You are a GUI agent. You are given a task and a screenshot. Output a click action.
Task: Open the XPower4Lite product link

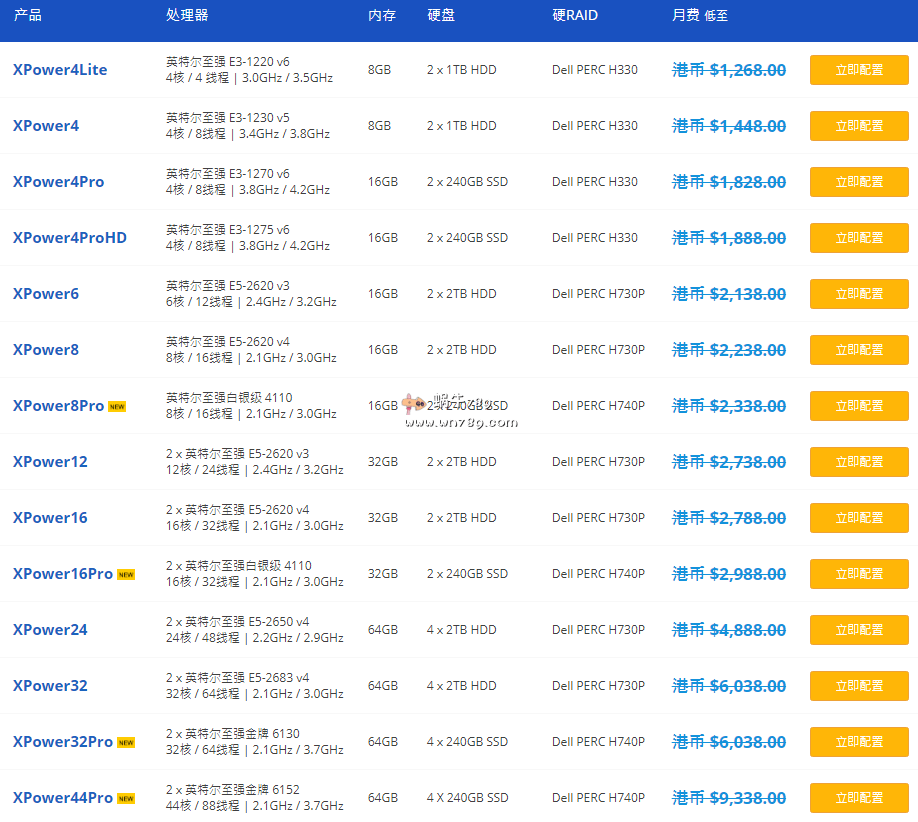(60, 70)
